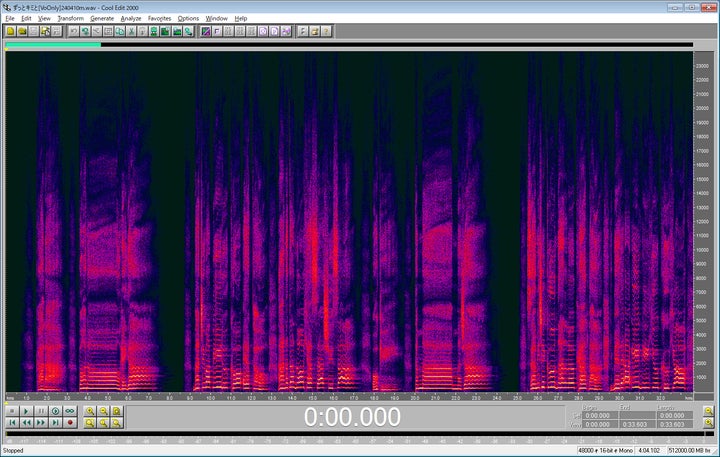
Task: Click the Zoom to Left of Selection icon
Action: [x=104, y=423]
